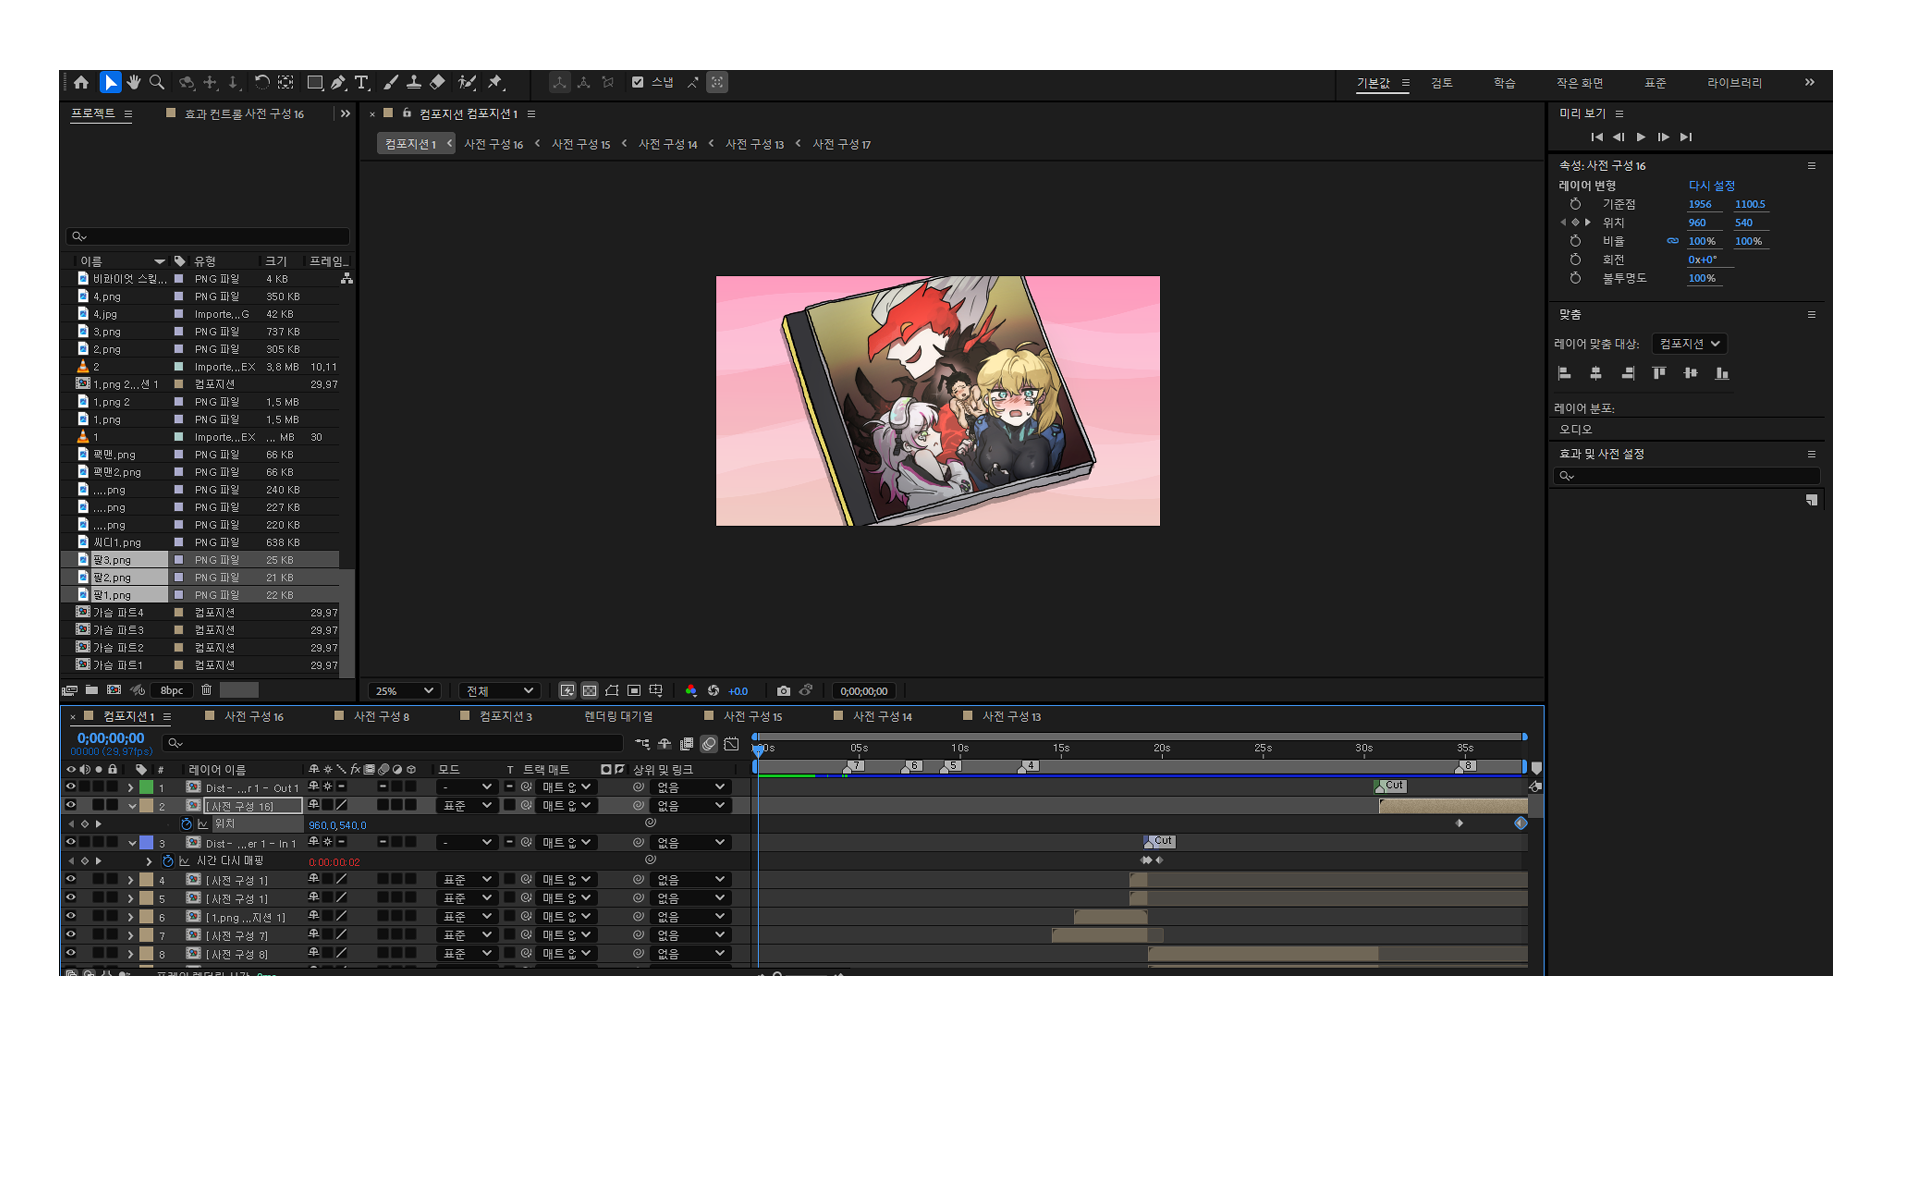Select the Puppet Pin tool

tap(495, 83)
